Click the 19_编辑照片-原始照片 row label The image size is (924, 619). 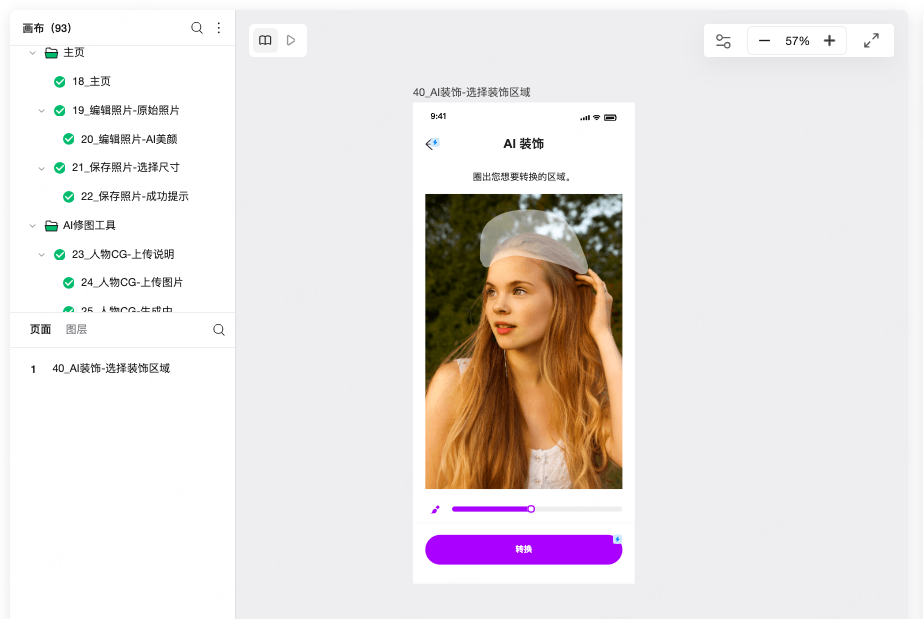(126, 110)
